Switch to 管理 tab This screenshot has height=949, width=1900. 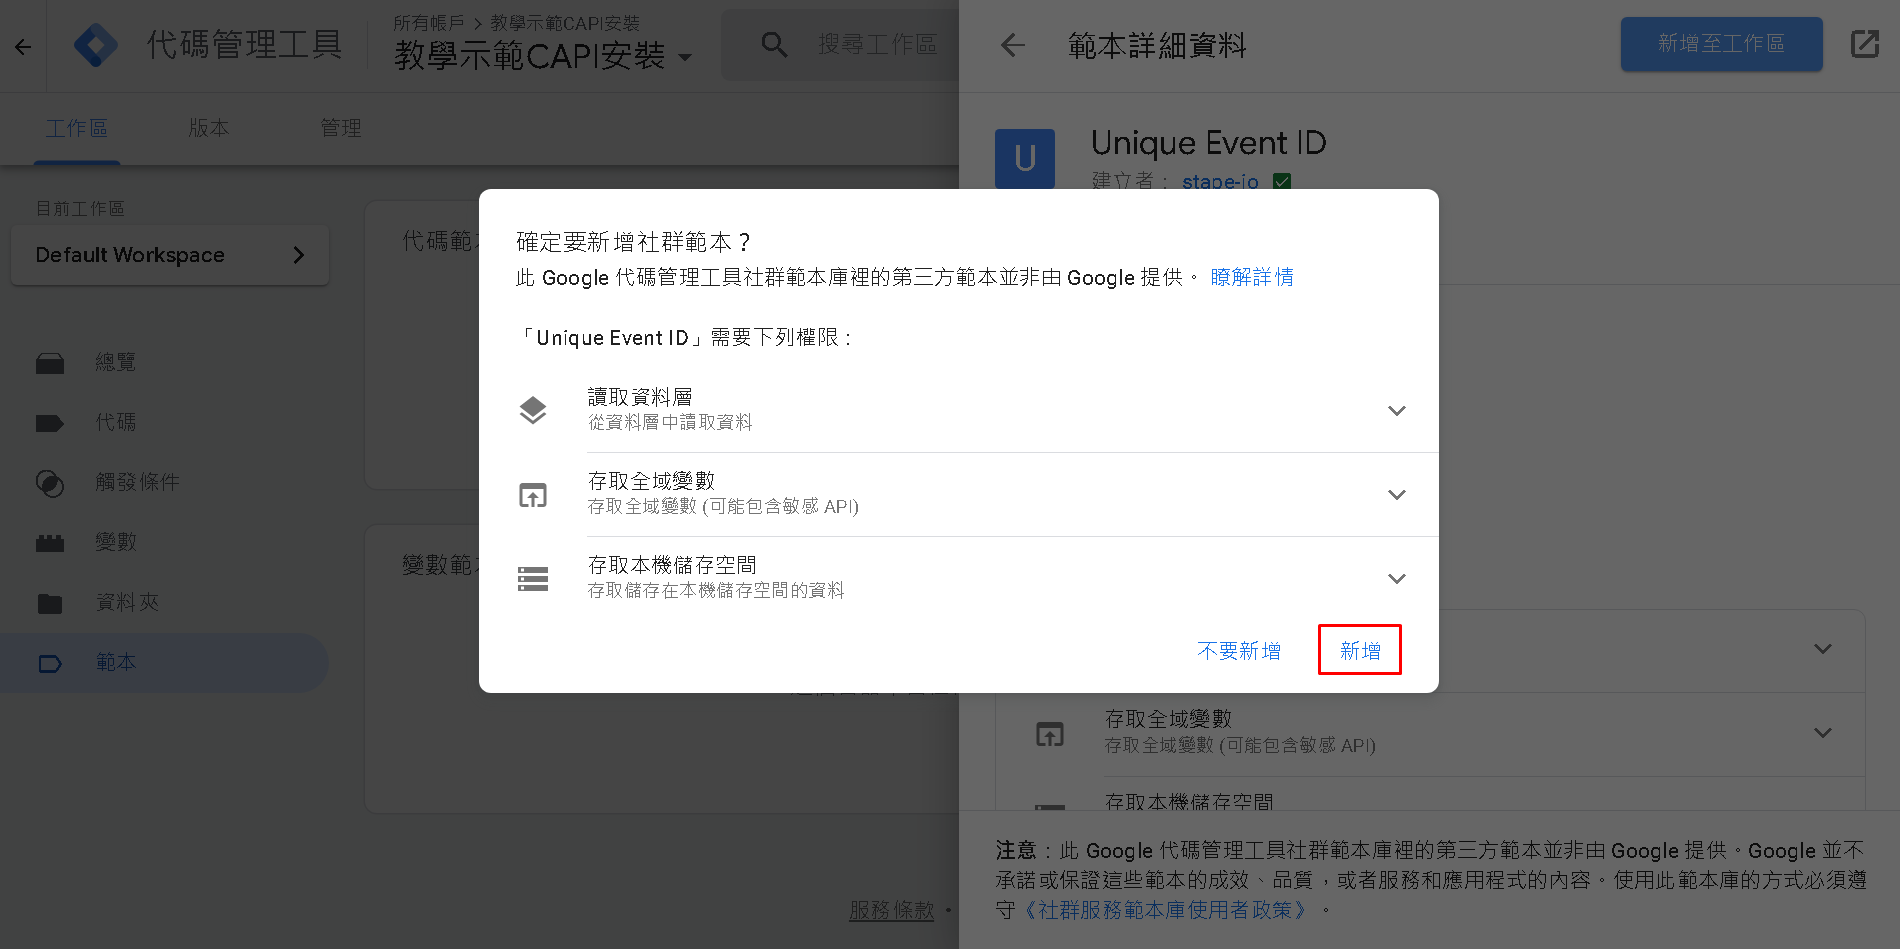tap(341, 128)
